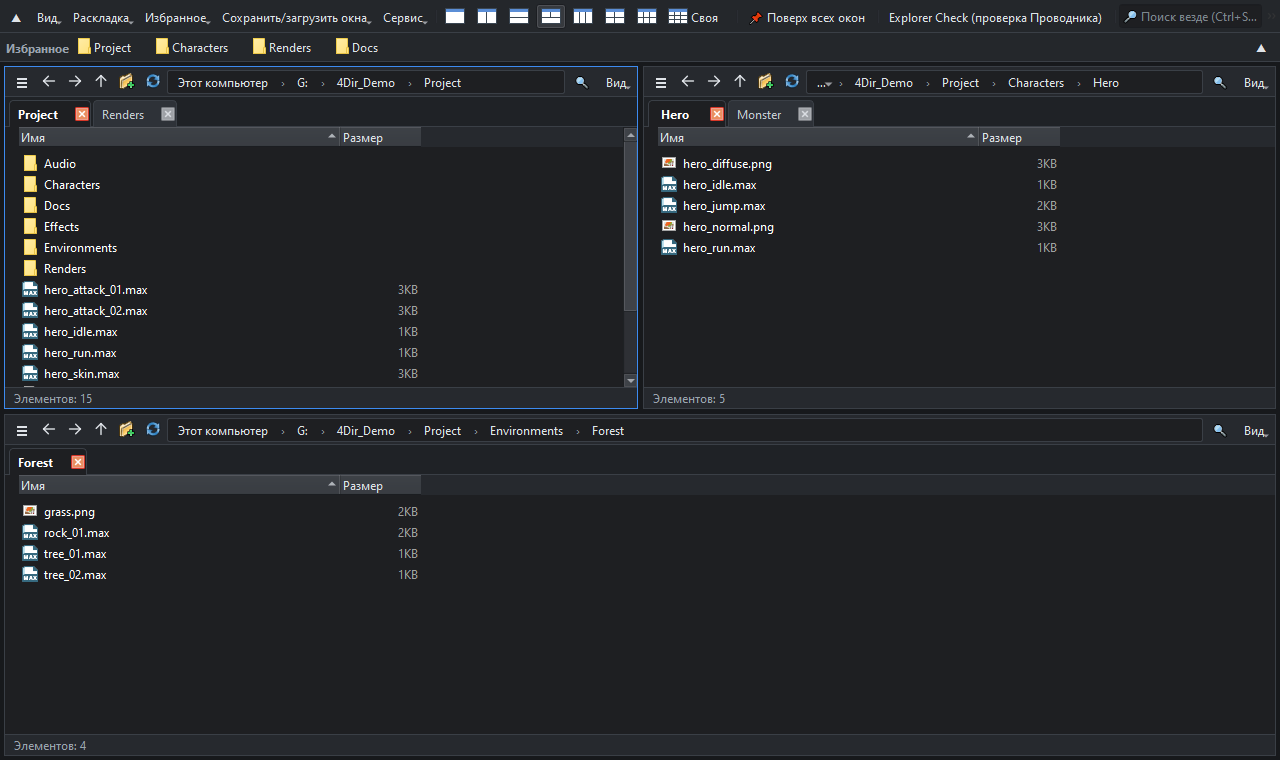Viewport: 1280px width, 760px height.
Task: Select the six-pane grid layout icon
Action: [x=647, y=17]
